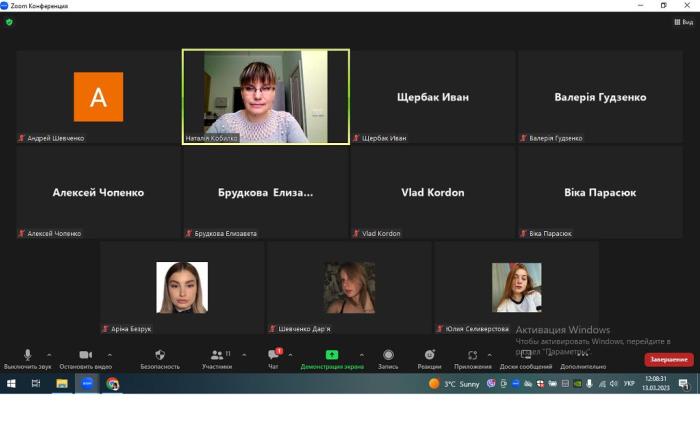Open Реакции emoji reactions
The image size is (700, 442).
coord(429,356)
